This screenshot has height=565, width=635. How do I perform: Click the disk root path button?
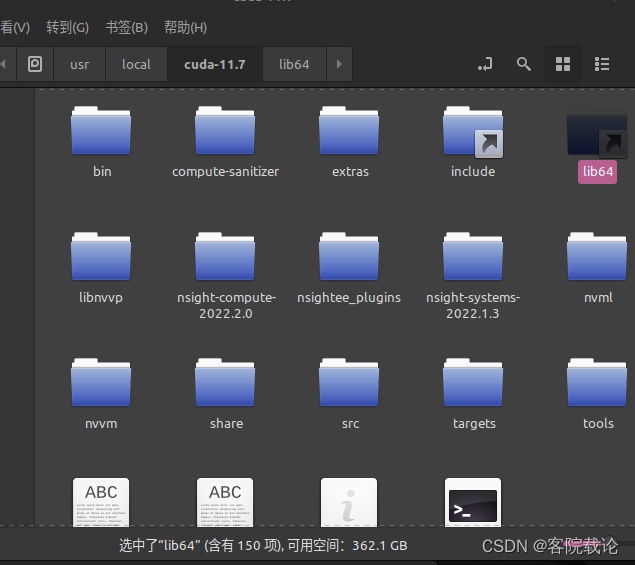(35, 64)
